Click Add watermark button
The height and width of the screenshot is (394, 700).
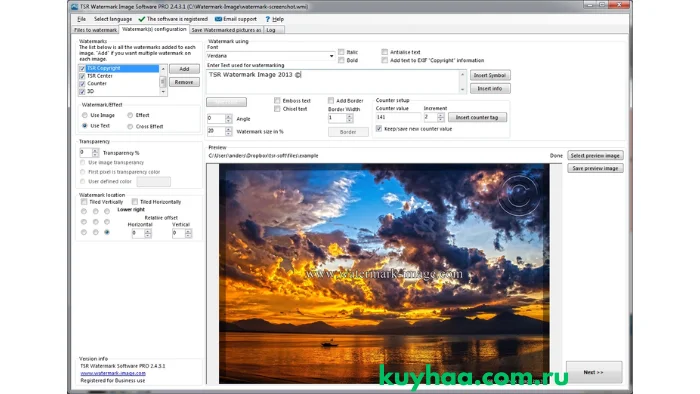pyautogui.click(x=184, y=69)
